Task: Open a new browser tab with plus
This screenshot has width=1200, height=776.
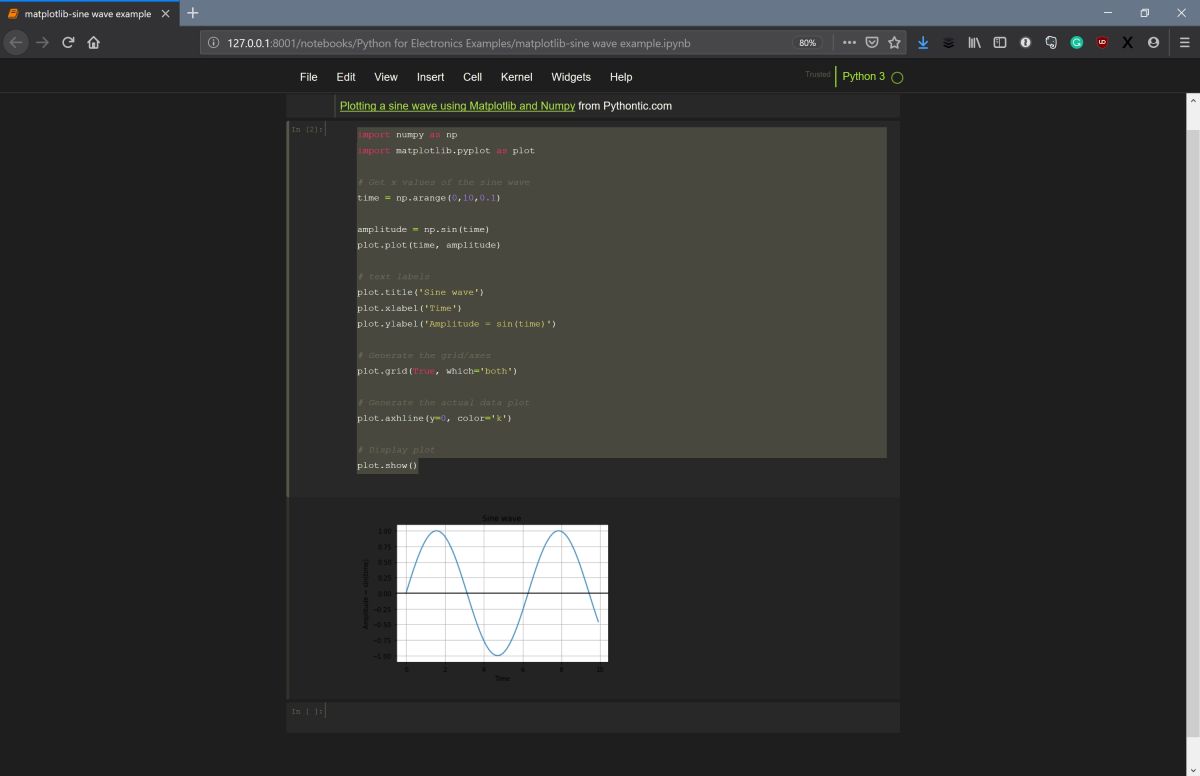Action: pos(193,13)
